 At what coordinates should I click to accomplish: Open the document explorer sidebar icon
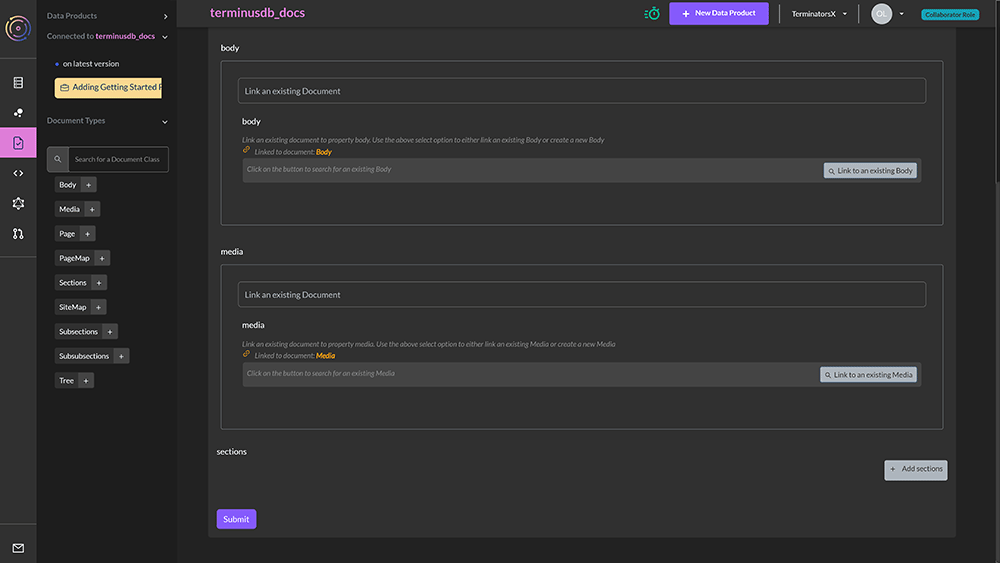click(x=18, y=143)
